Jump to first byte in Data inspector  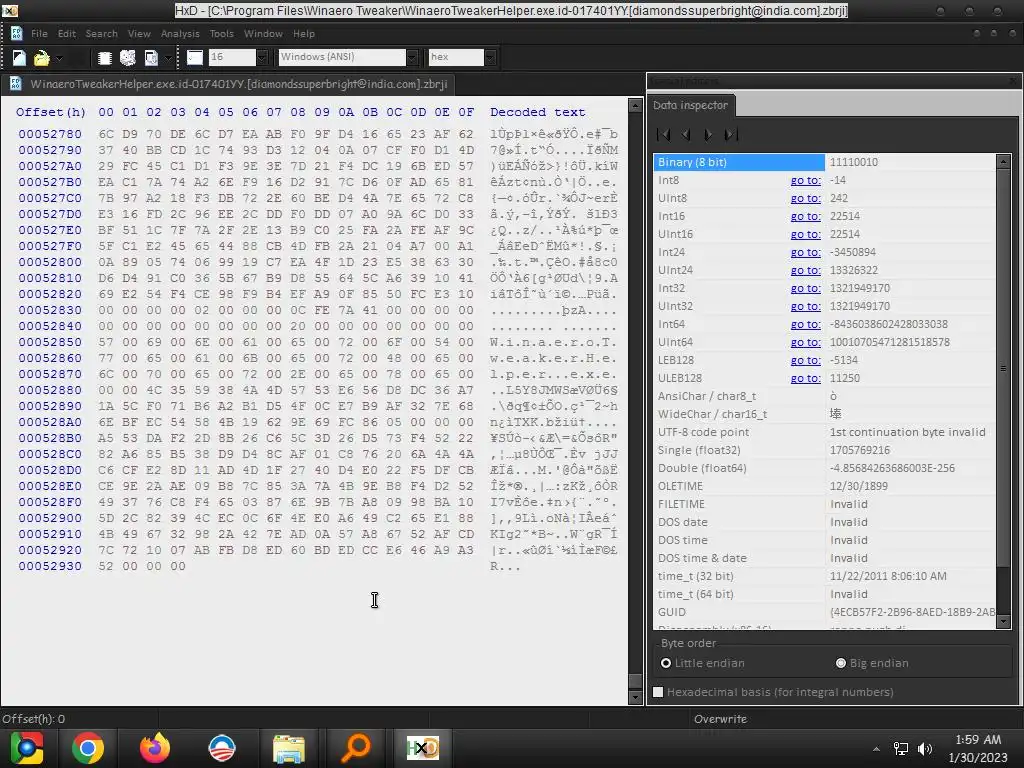[x=664, y=135]
